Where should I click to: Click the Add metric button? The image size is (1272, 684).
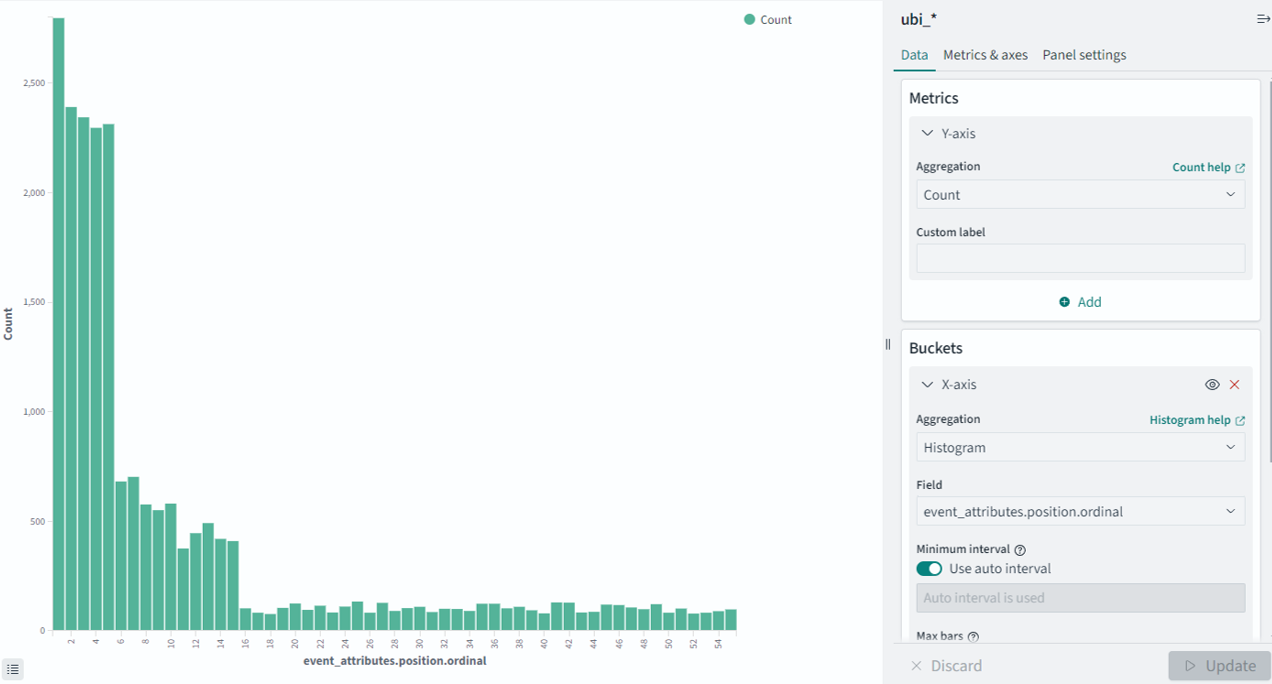[1080, 302]
